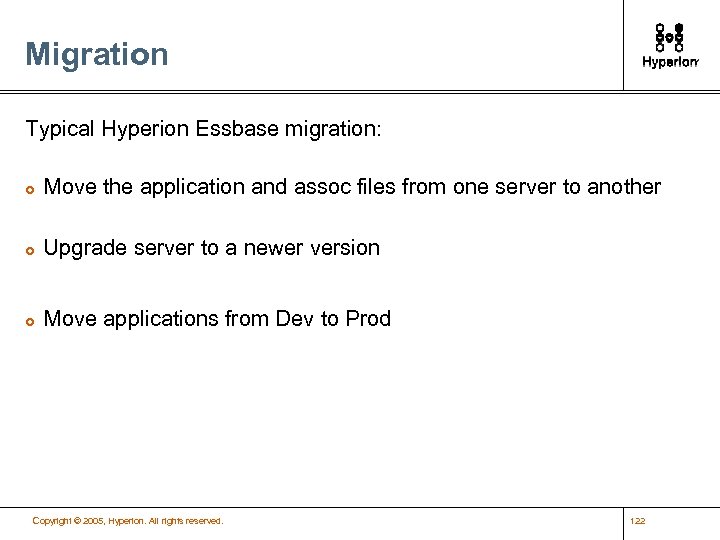Click 'Move applications from Dev to Prod'
Viewport: 720px width, 540px height.
click(x=217, y=319)
